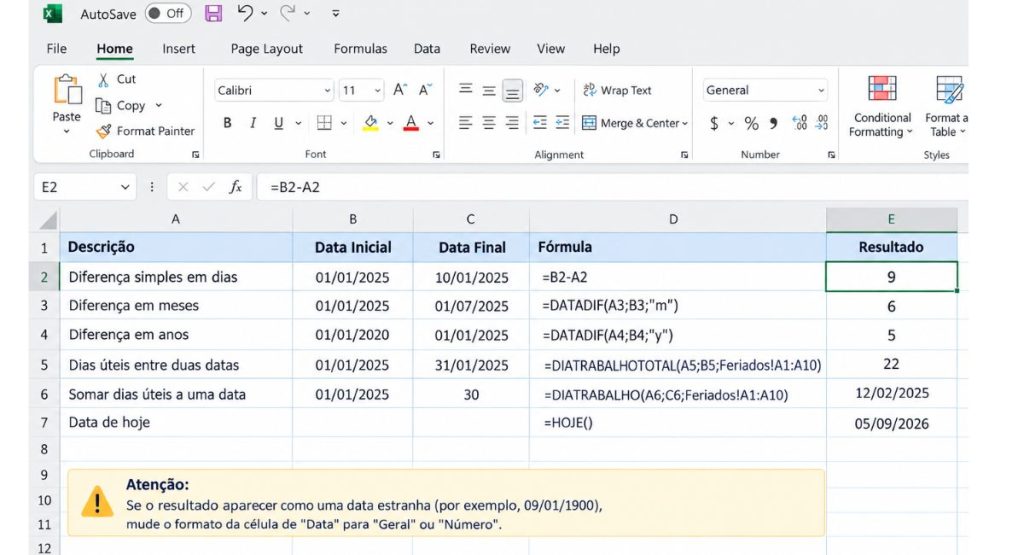Click the Save floppy disk icon

(x=214, y=13)
